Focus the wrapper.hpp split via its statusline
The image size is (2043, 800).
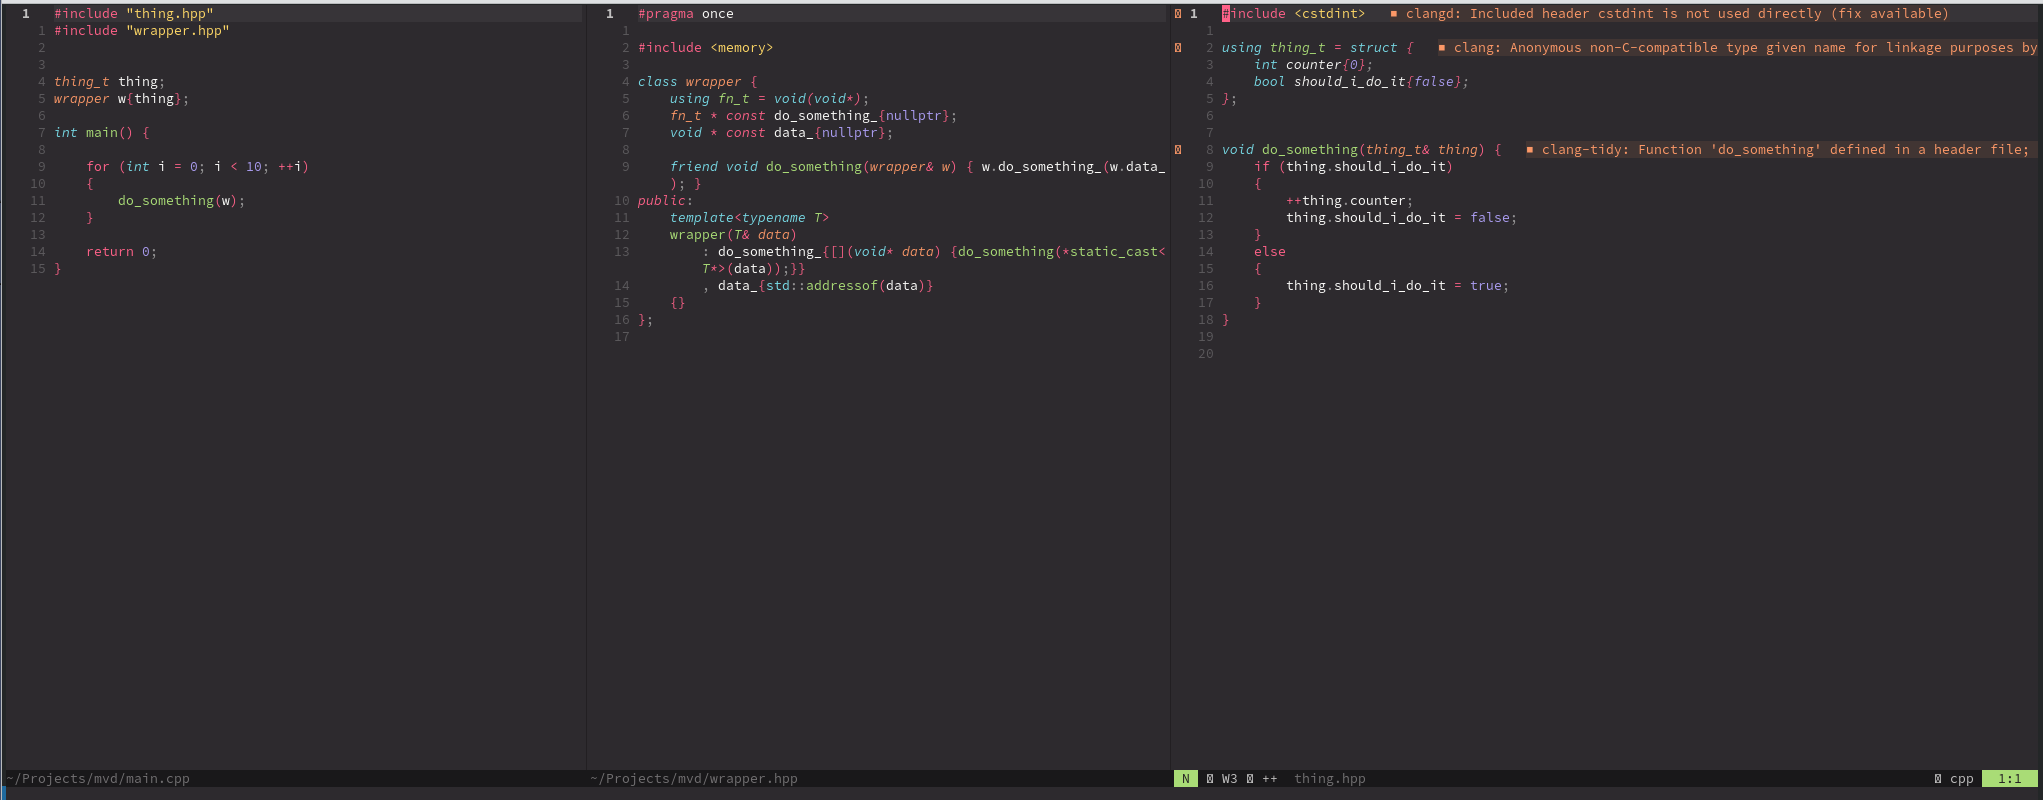694,779
